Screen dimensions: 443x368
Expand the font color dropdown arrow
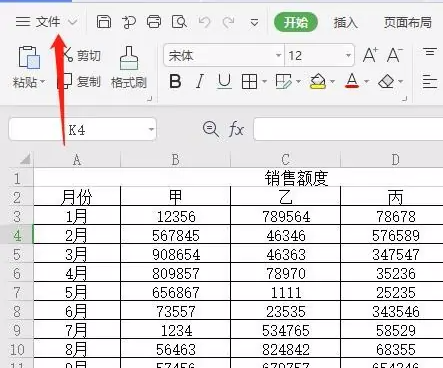366,81
